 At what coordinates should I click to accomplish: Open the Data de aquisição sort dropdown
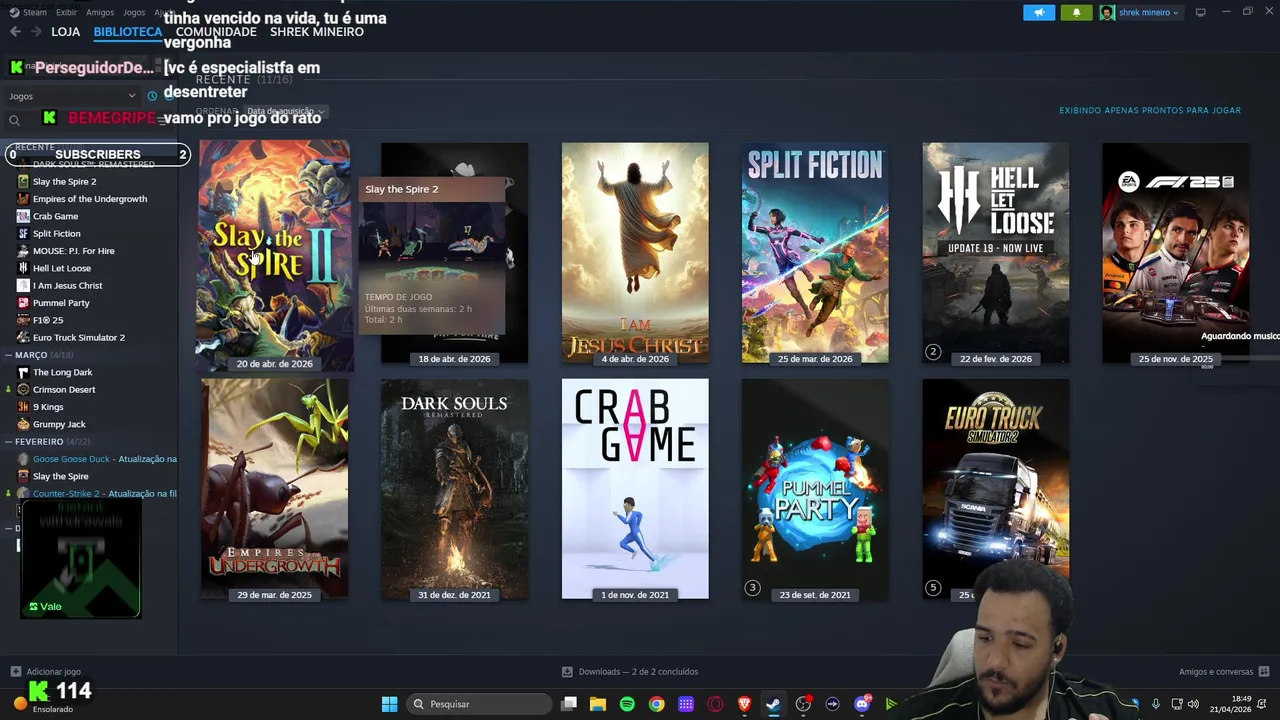[x=286, y=111]
